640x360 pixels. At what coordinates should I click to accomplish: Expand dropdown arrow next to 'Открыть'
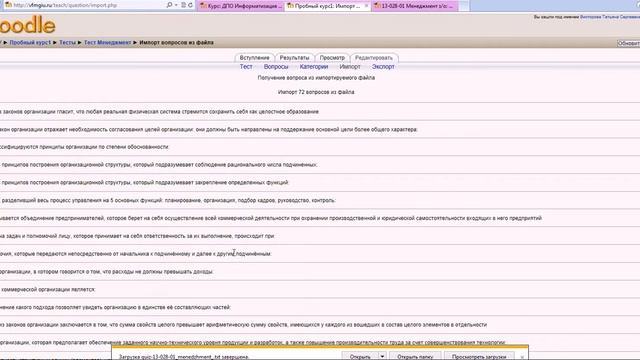[x=382, y=356]
